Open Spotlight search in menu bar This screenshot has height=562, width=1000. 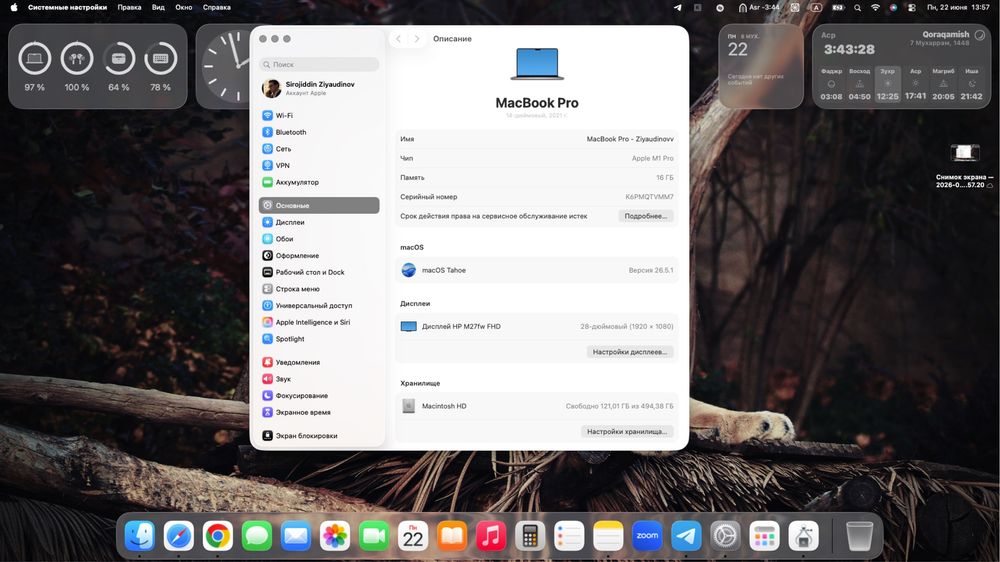[x=857, y=8]
